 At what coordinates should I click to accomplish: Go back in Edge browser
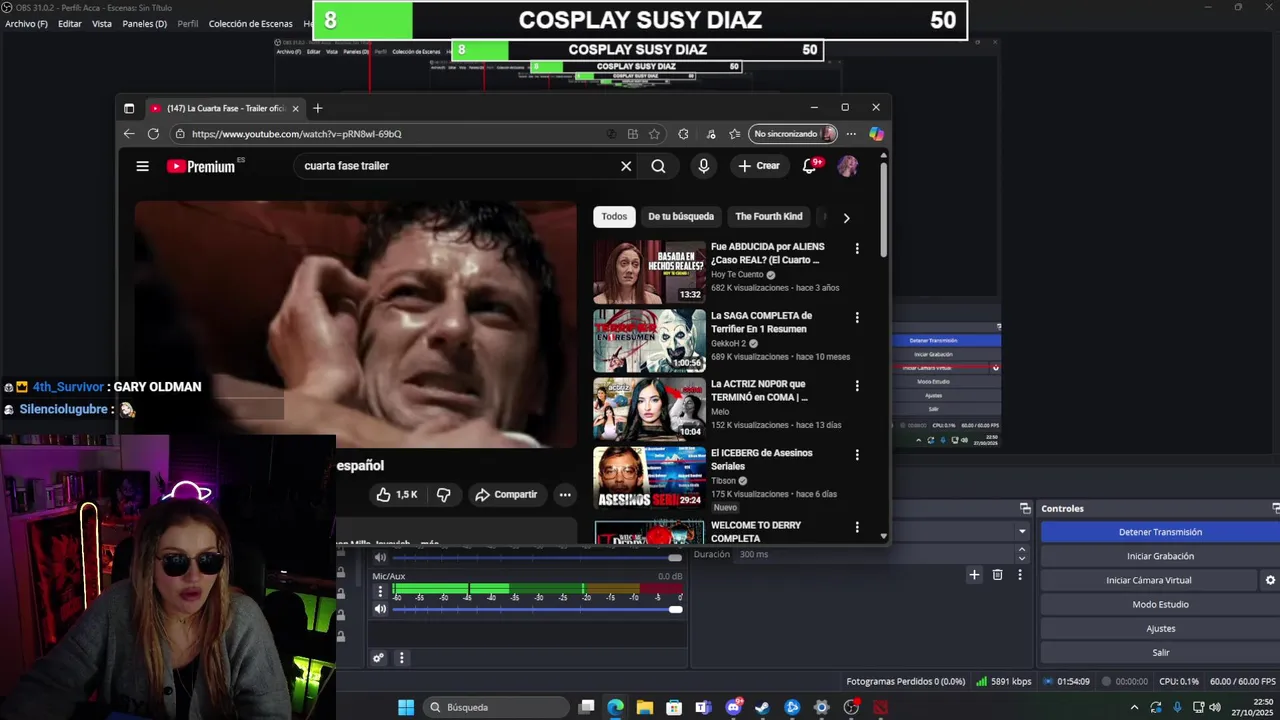(129, 134)
